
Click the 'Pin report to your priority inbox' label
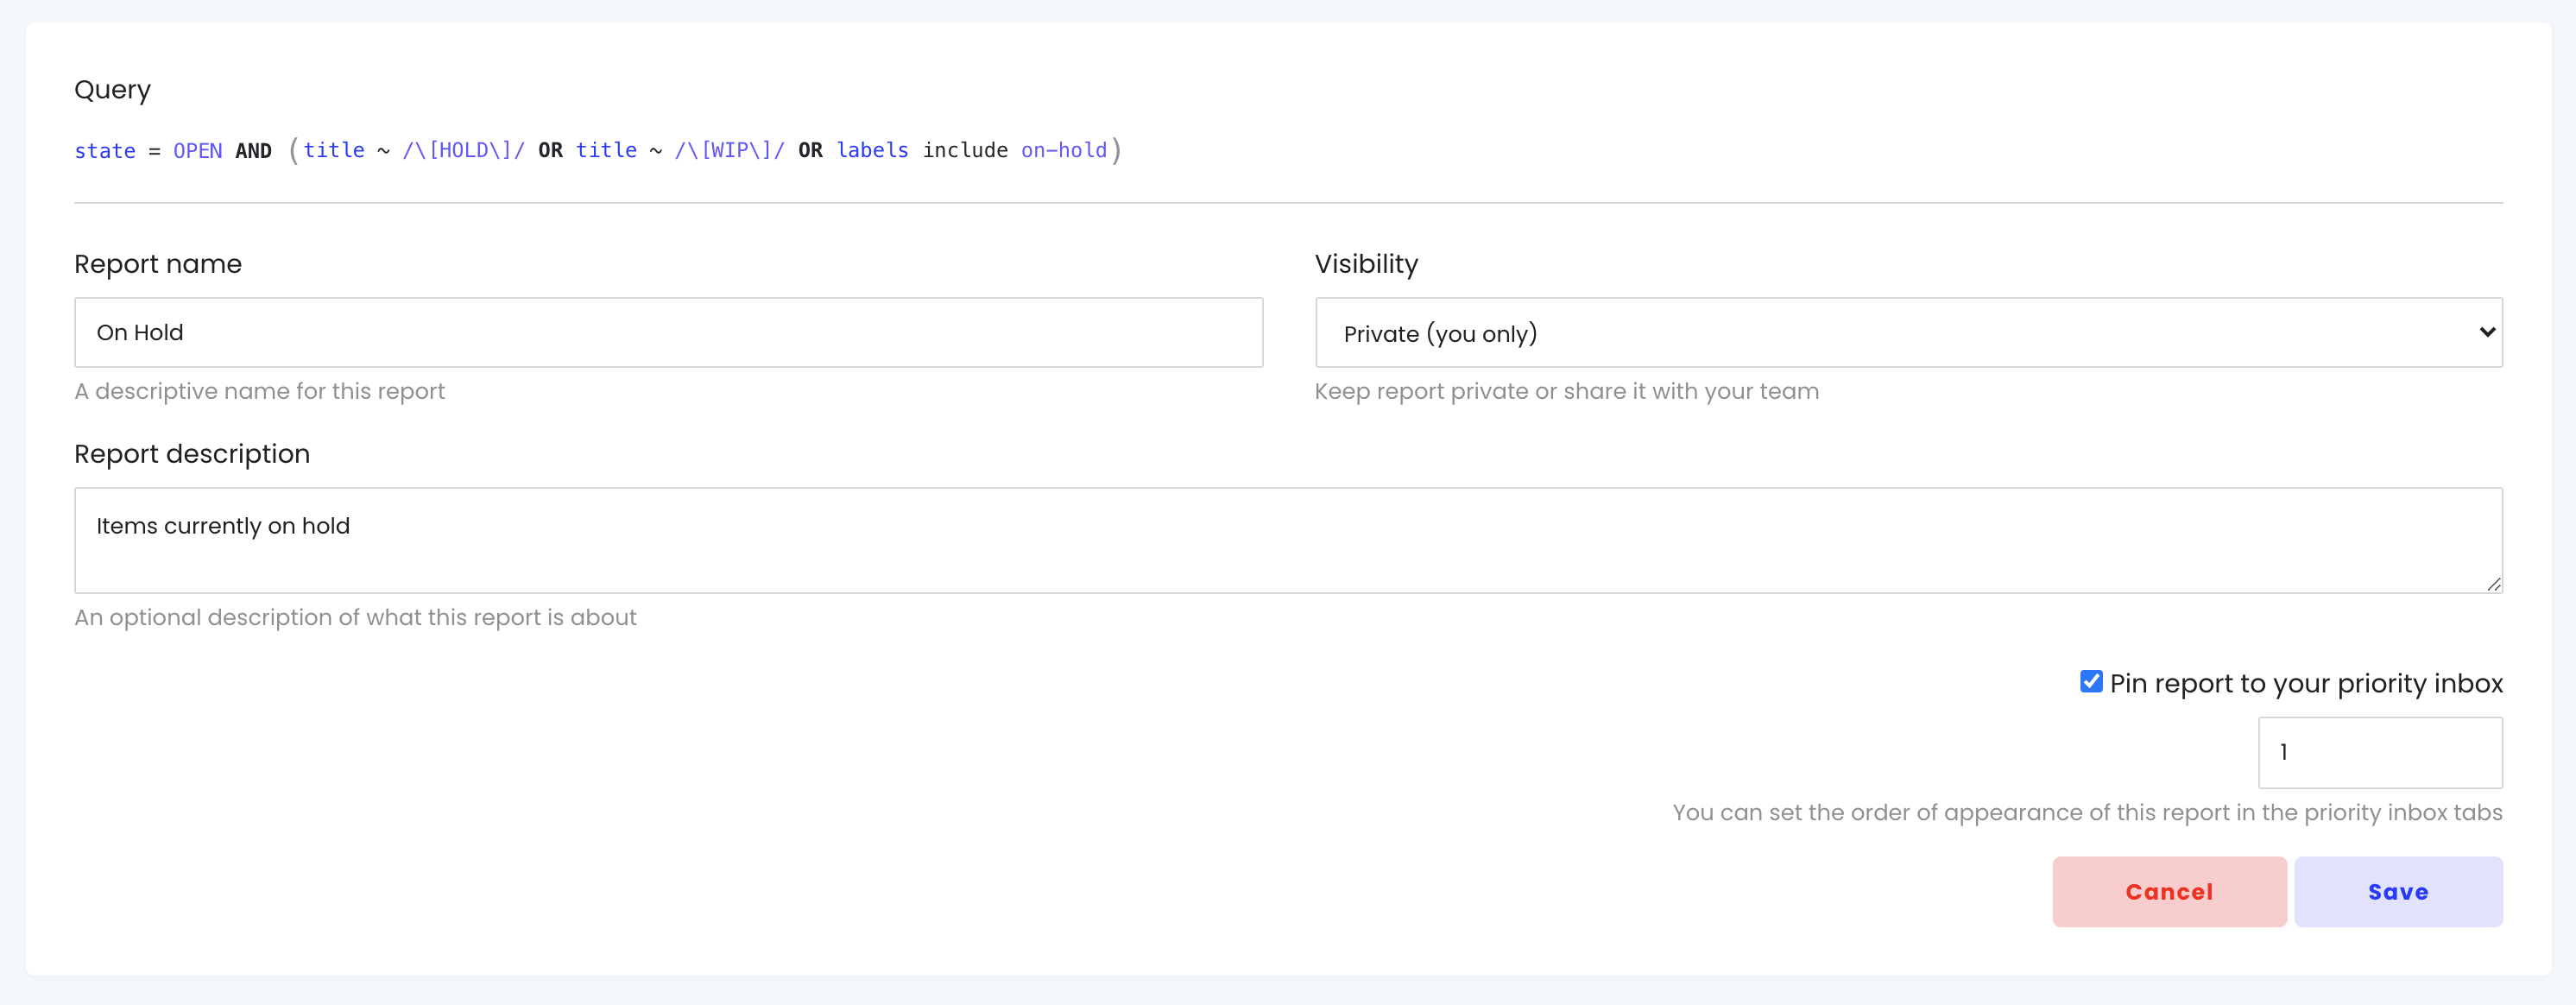[2306, 683]
